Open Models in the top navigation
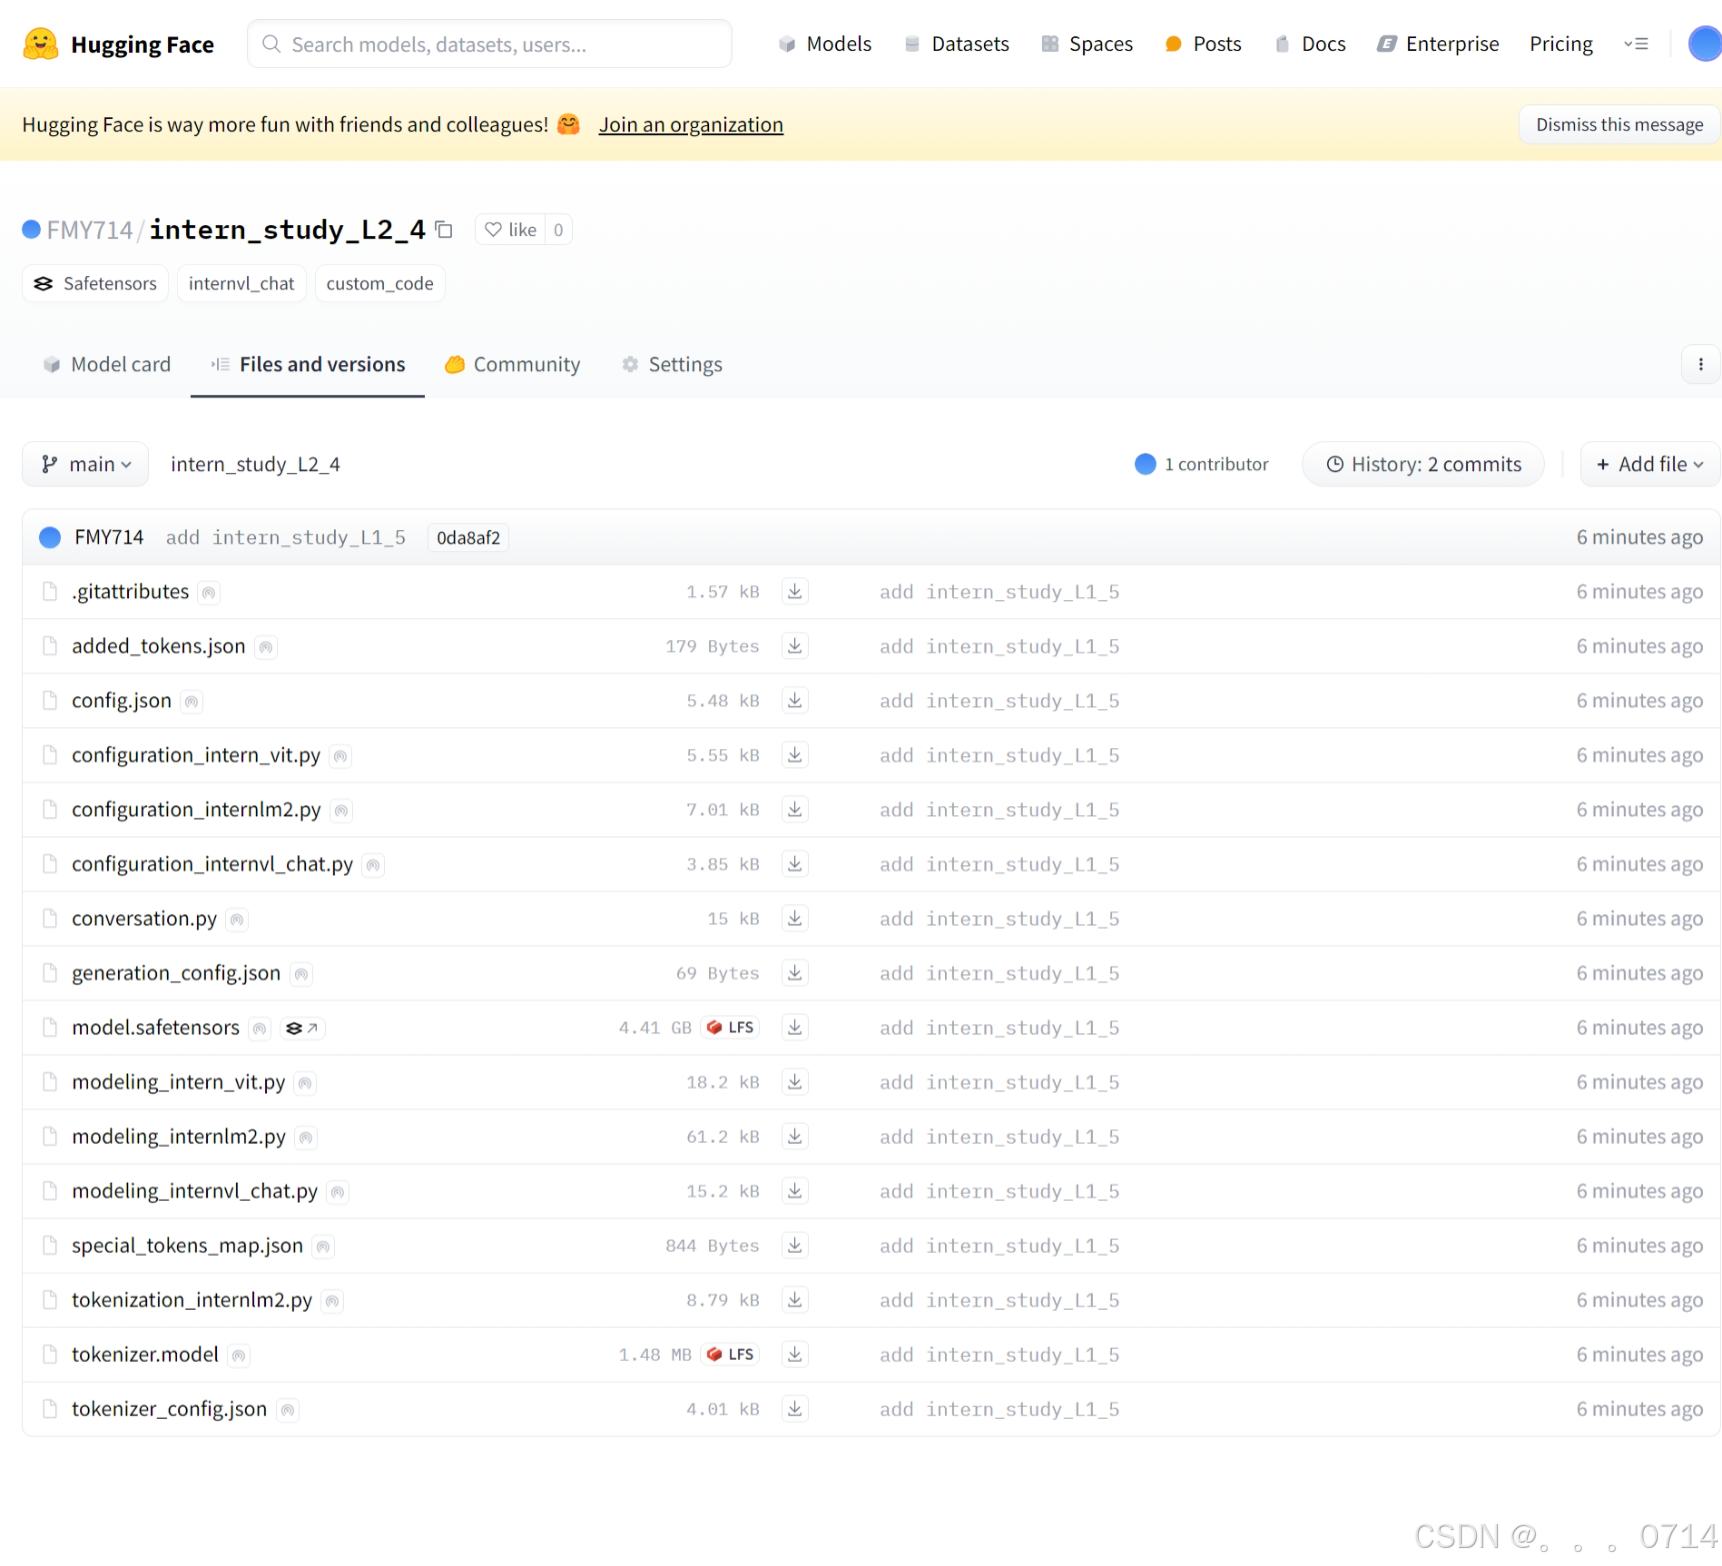 (825, 44)
